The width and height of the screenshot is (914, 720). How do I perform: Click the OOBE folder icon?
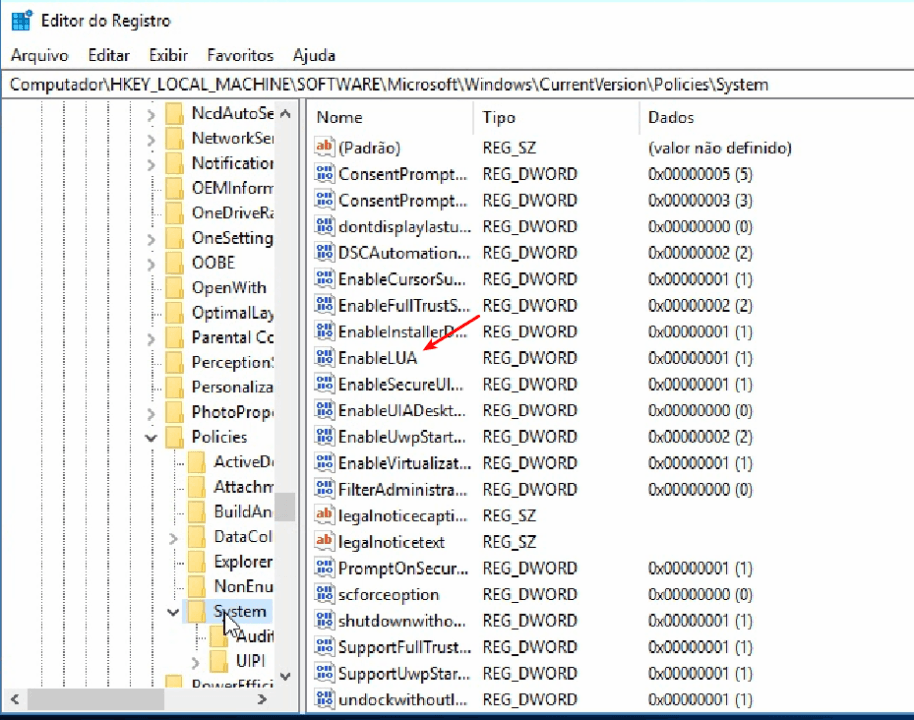point(174,262)
